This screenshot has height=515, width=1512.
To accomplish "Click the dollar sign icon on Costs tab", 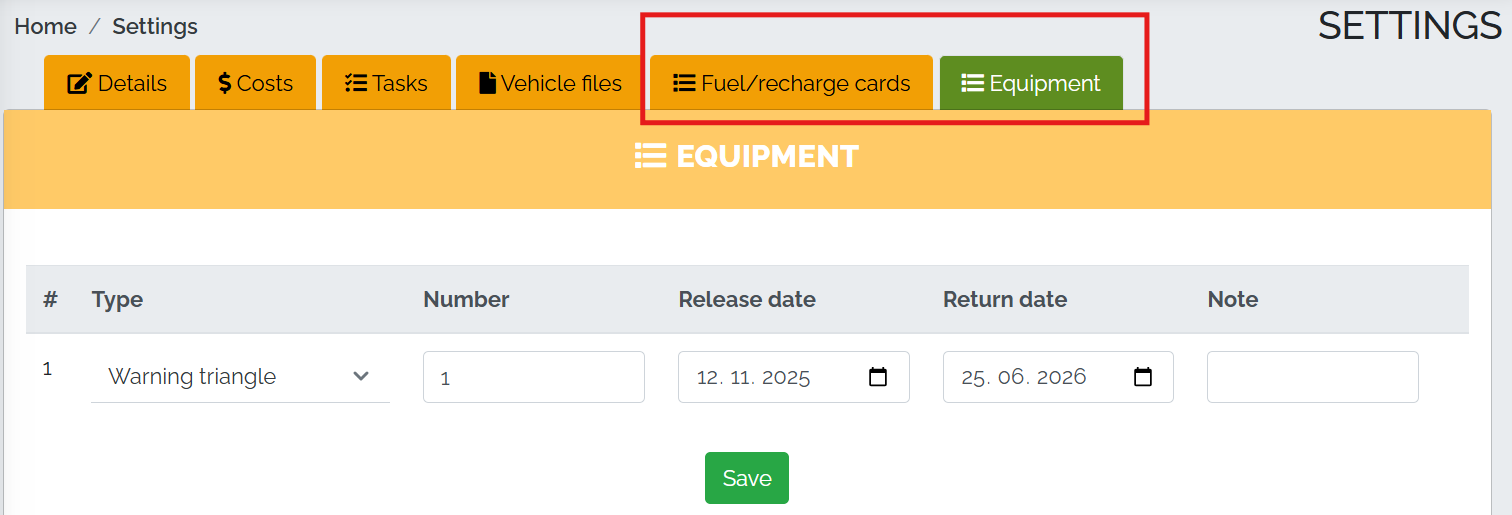I will [225, 84].
